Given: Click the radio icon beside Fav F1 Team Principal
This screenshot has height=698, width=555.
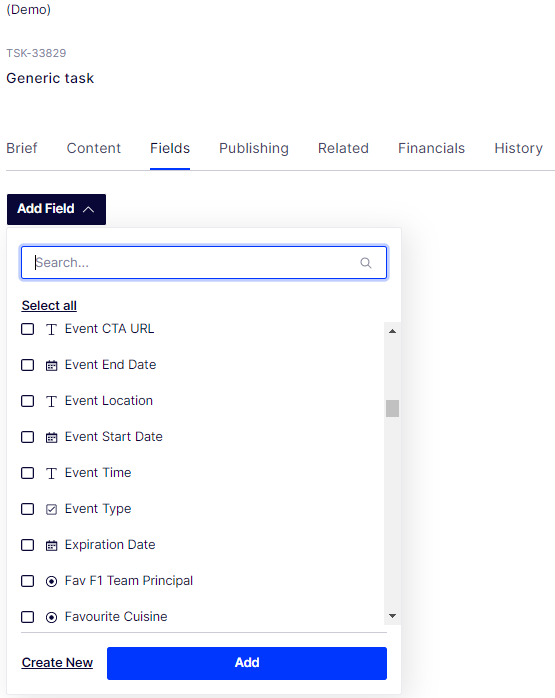Looking at the screenshot, I should click(x=52, y=581).
